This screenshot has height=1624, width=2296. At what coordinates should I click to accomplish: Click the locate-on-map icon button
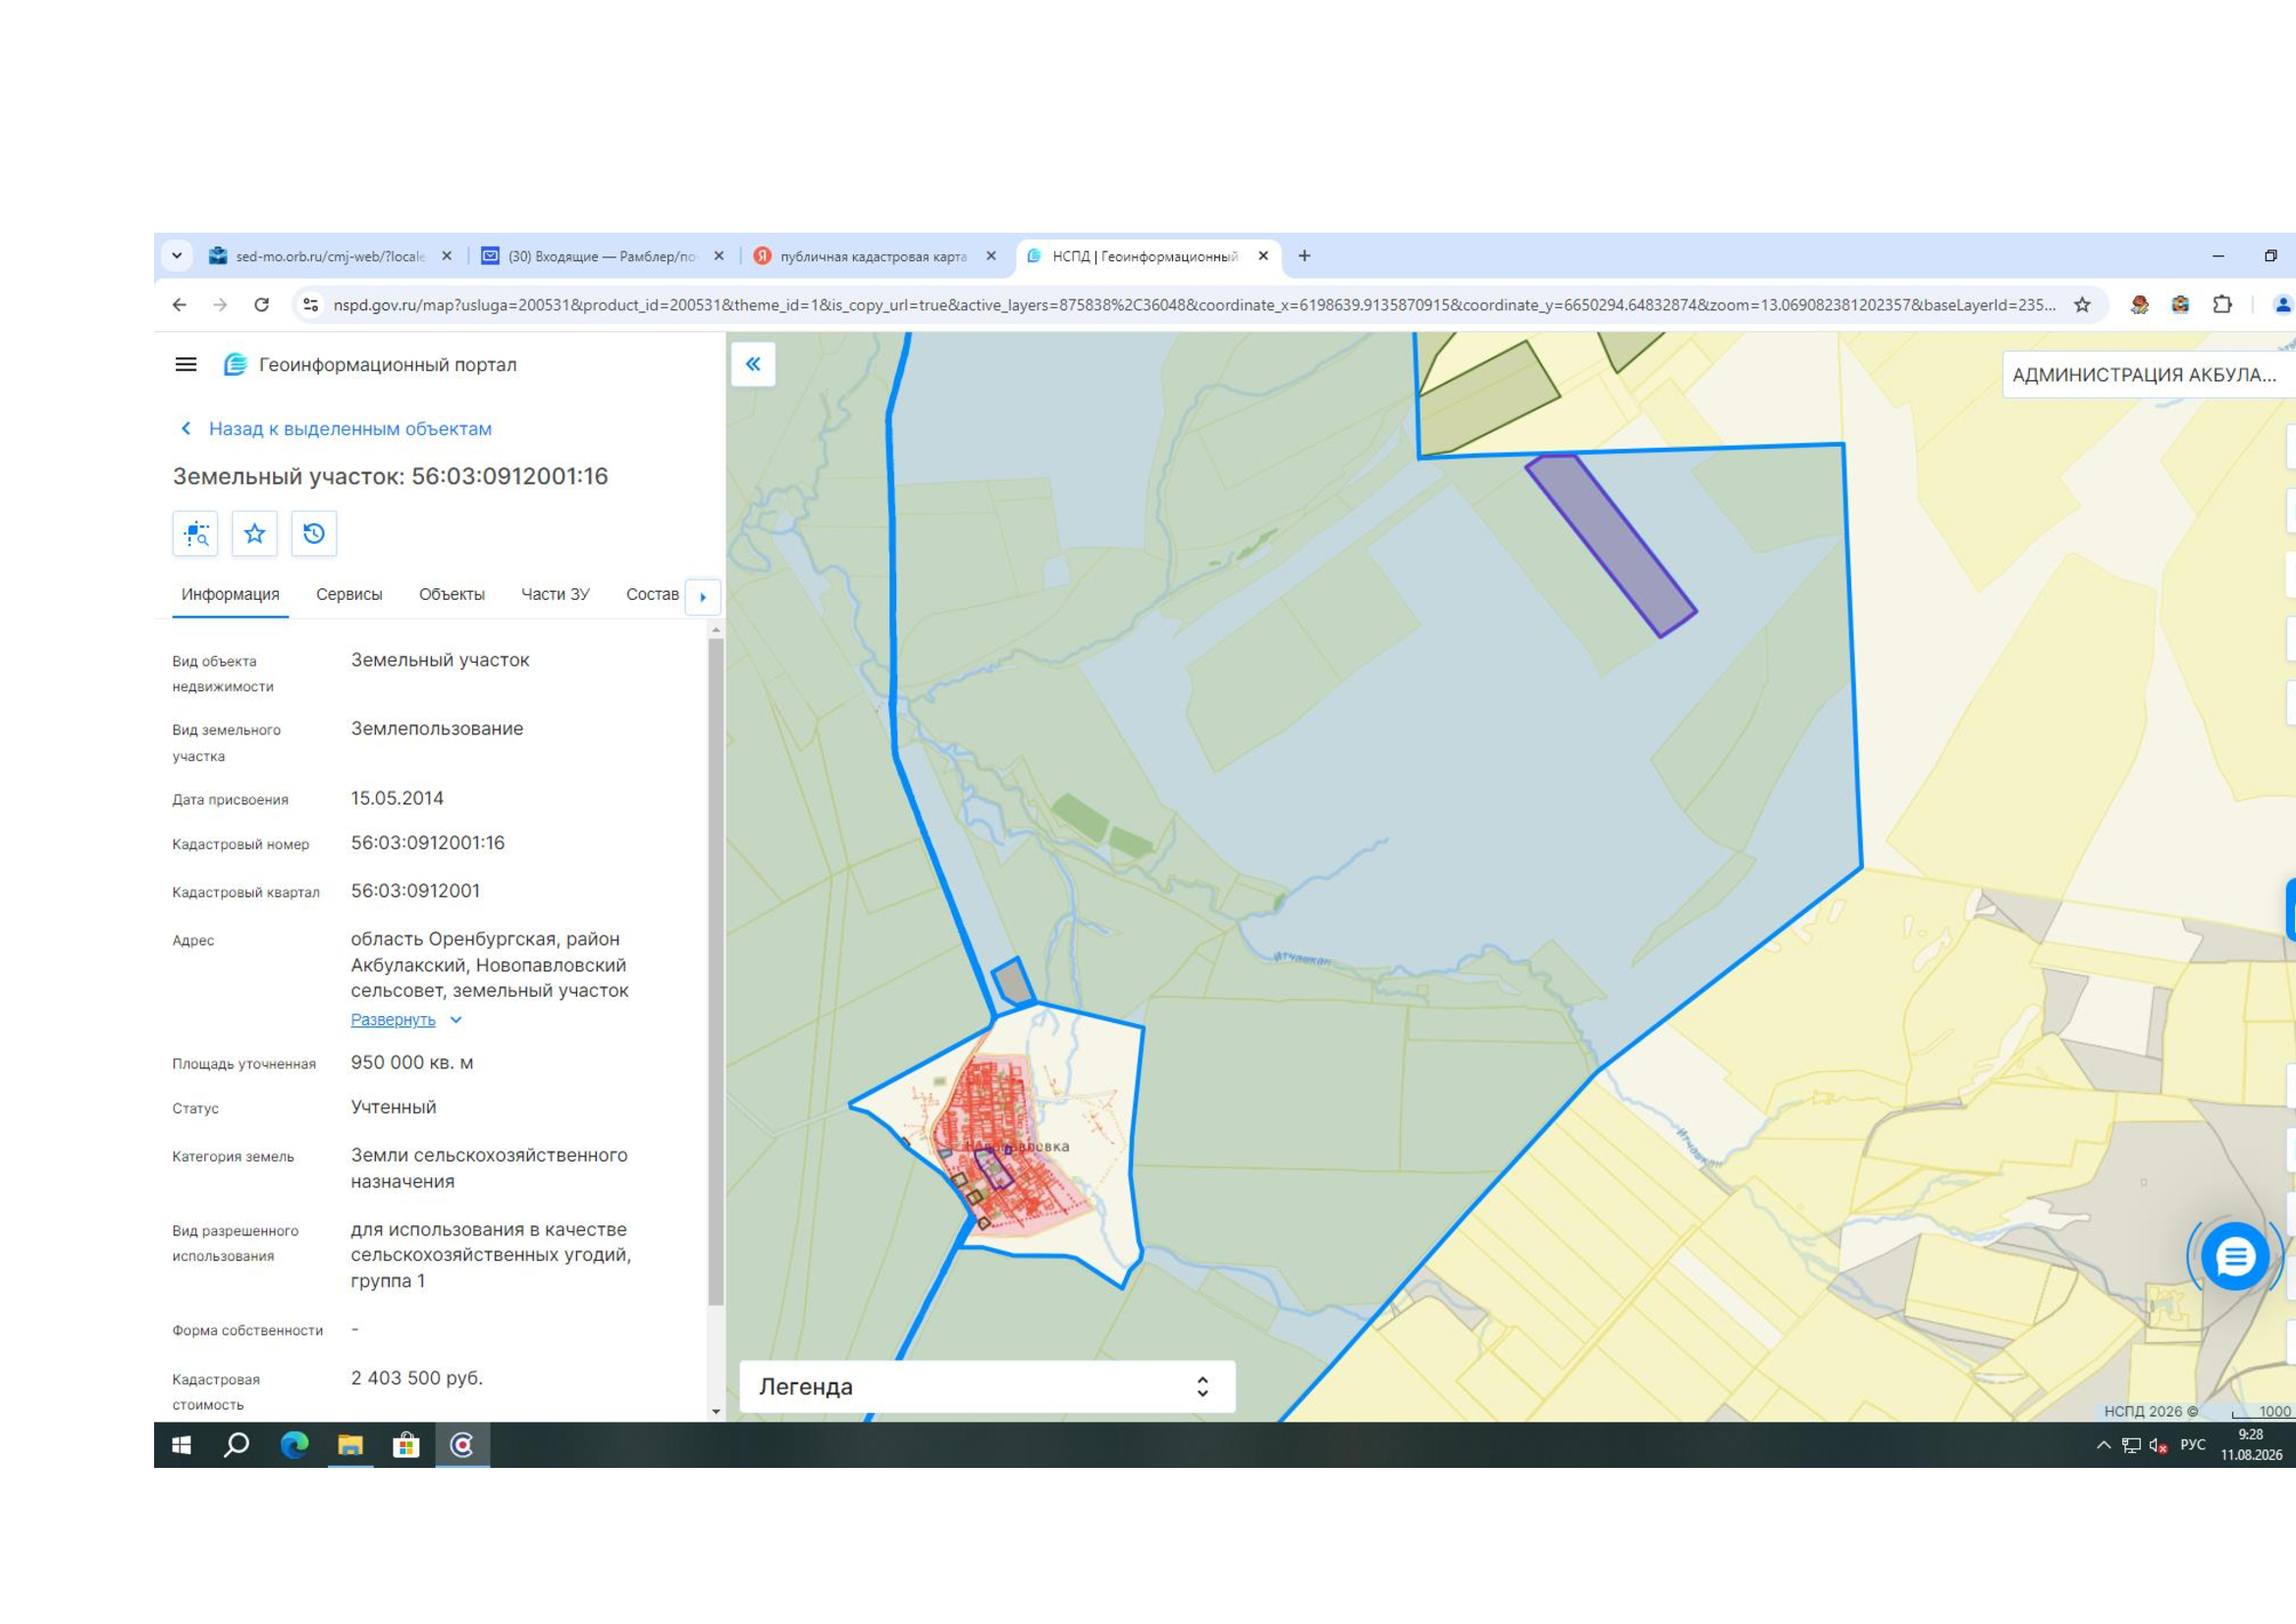(196, 533)
